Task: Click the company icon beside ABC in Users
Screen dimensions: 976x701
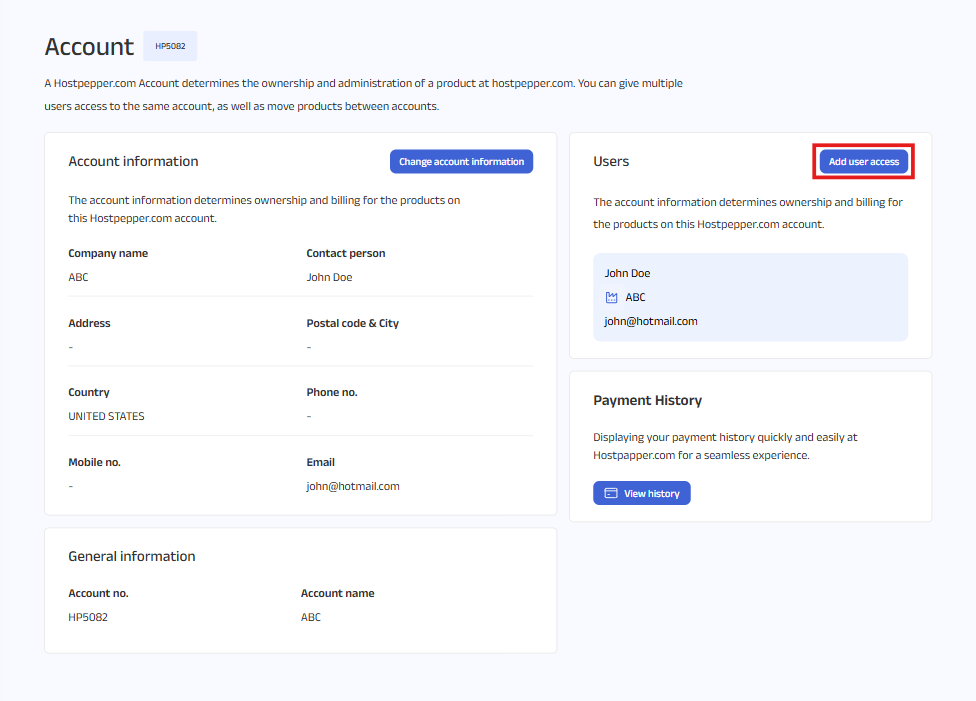Action: click(x=612, y=297)
